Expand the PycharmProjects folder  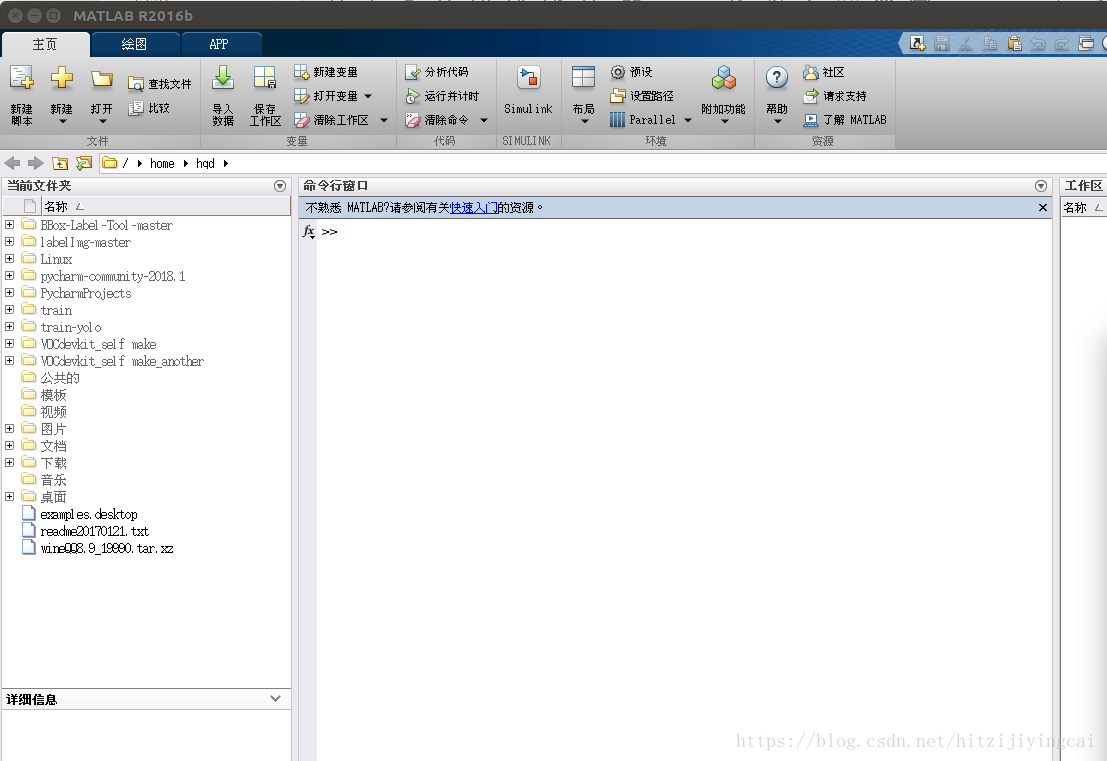tap(10, 292)
